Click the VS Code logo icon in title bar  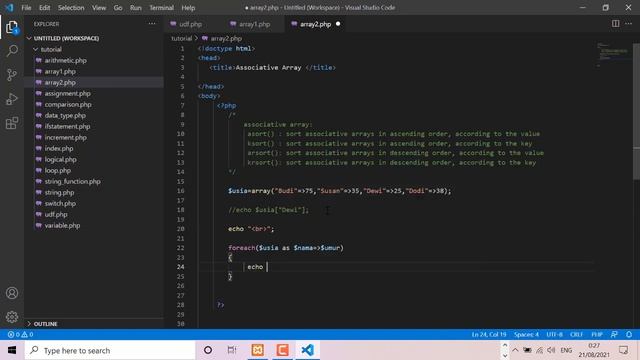coord(9,7)
